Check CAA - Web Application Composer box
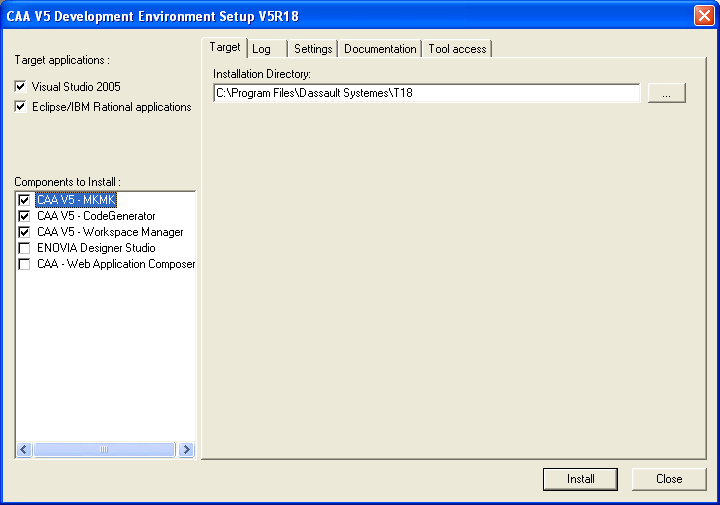720x505 pixels. coord(24,264)
